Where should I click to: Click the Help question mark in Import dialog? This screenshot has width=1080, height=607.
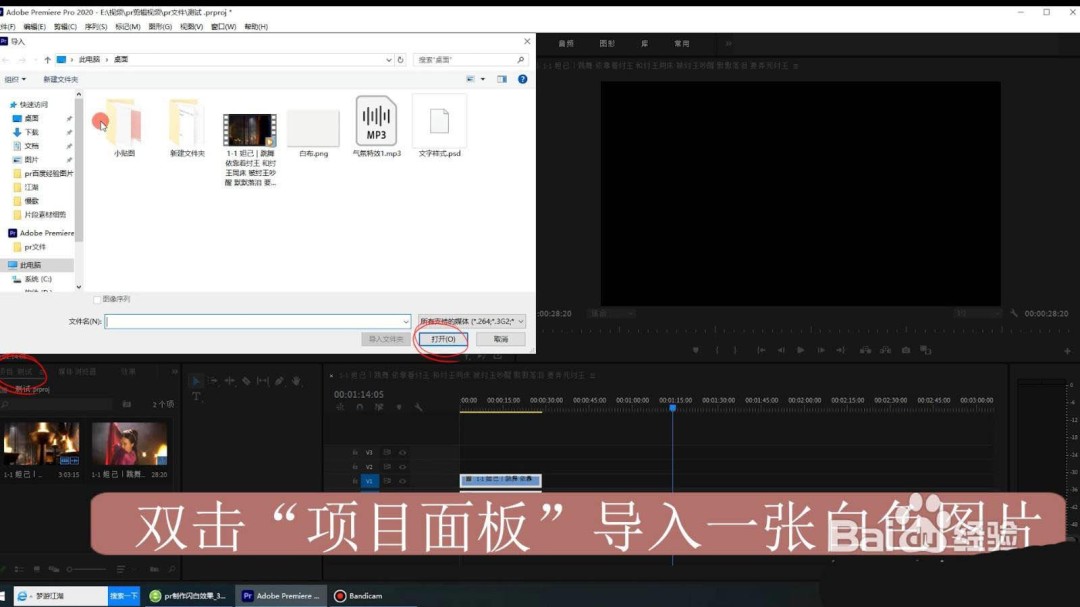point(523,79)
